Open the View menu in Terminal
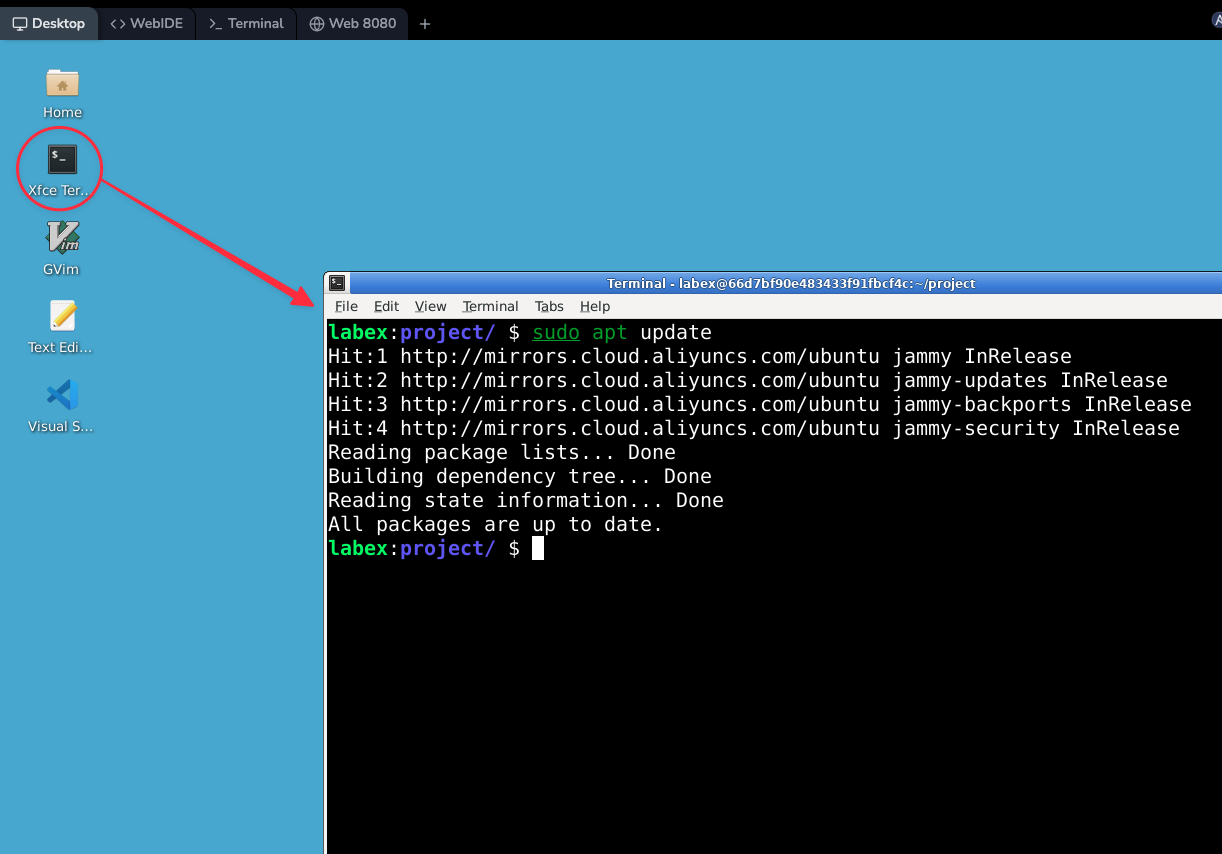Viewport: 1222px width, 854px height. point(430,306)
